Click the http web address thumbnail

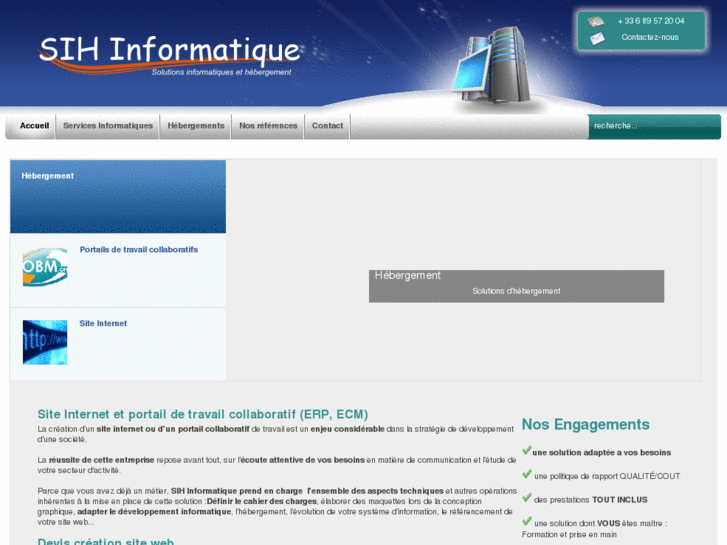click(45, 342)
